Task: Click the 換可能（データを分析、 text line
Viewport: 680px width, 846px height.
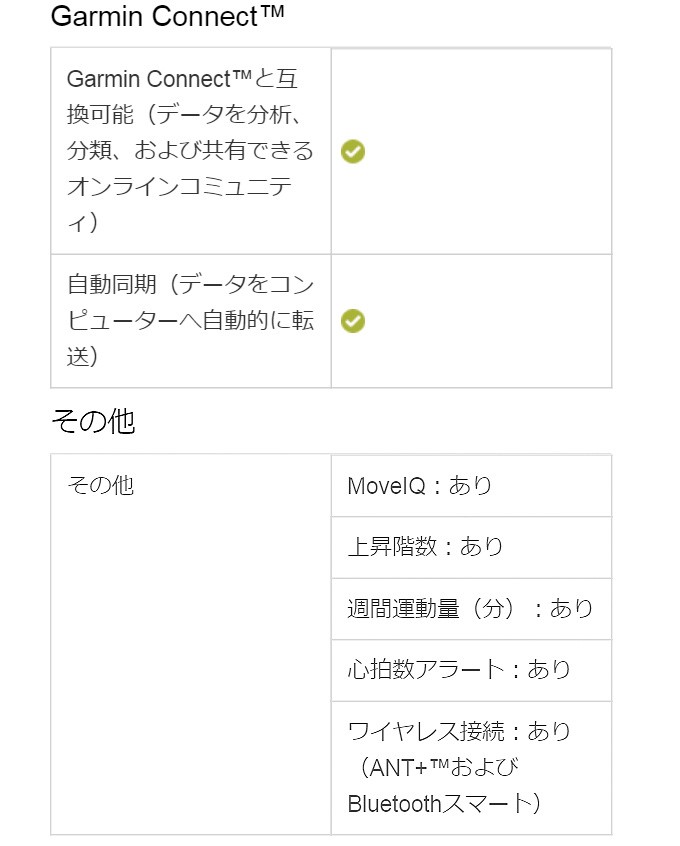Action: pos(182,115)
